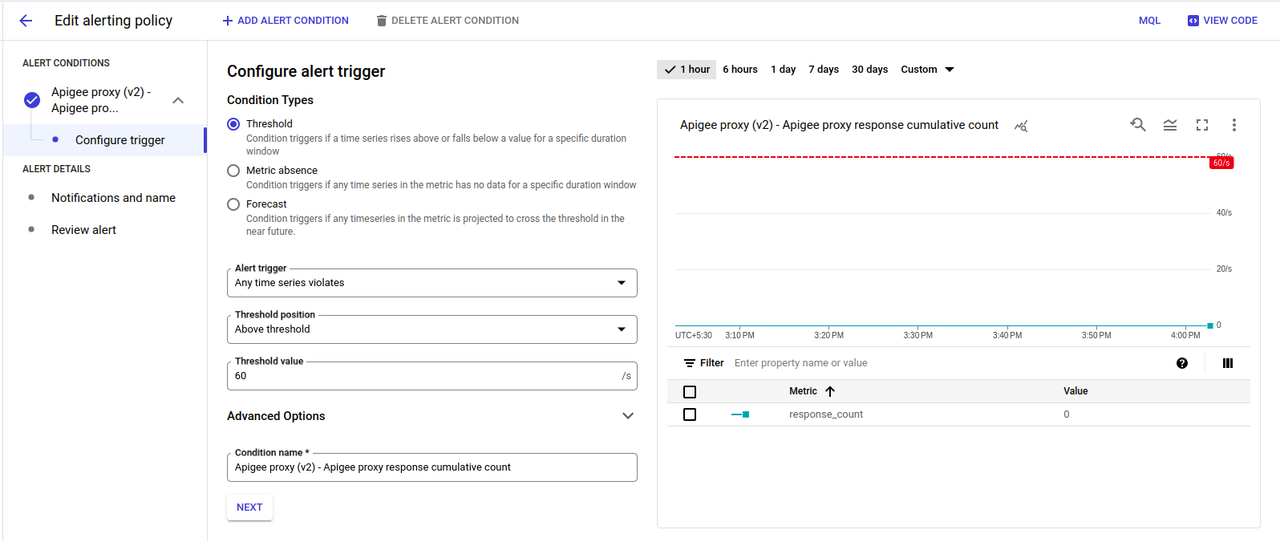
Task: Toggle the chart legend icon
Action: tap(1170, 125)
